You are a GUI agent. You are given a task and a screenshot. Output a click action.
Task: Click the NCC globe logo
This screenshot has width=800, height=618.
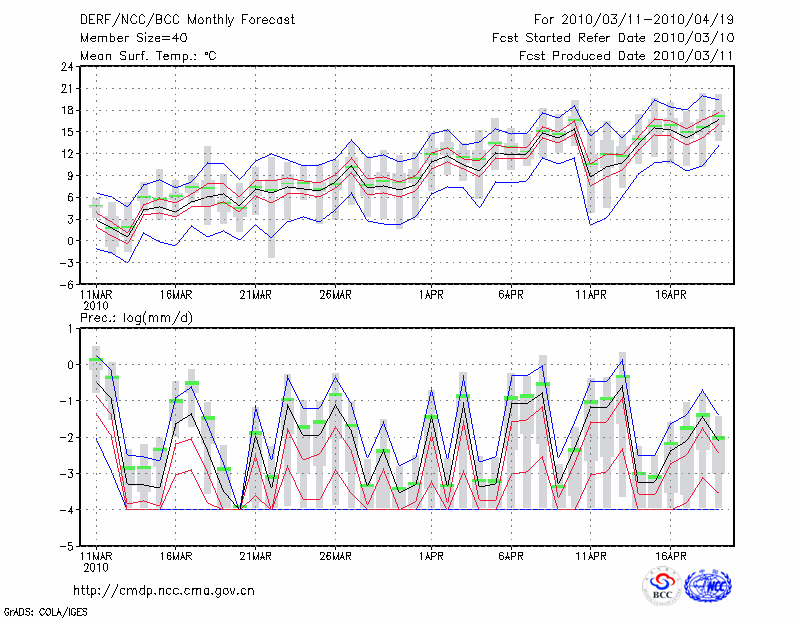(x=707, y=587)
